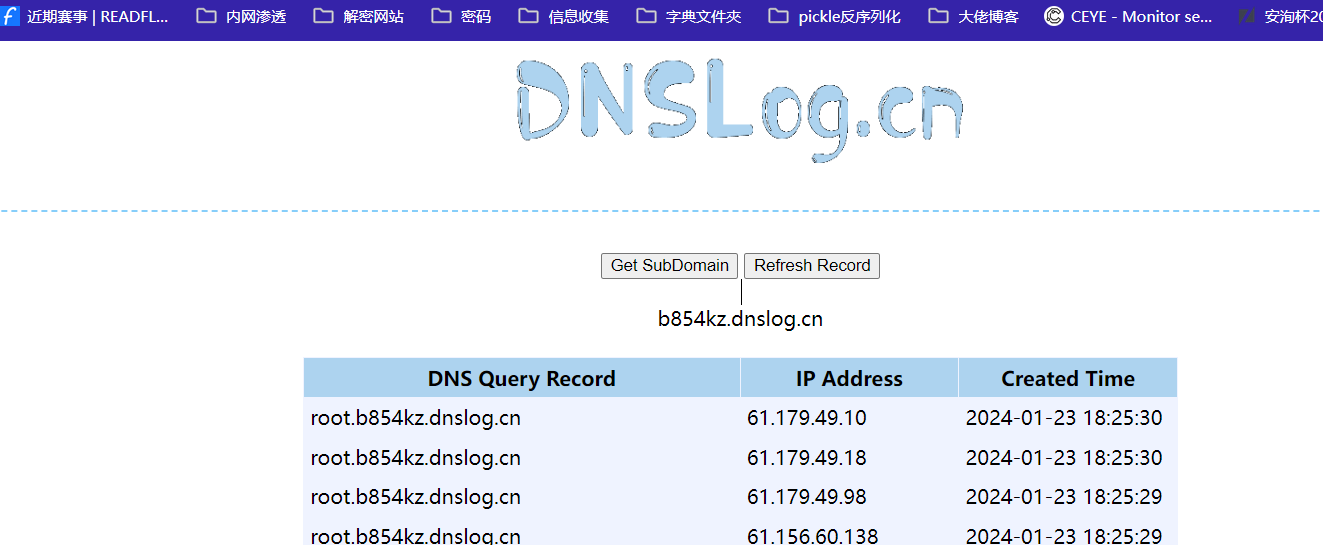The height and width of the screenshot is (545, 1323).
Task: Open the 近期赛事 READFL bookmark
Action: [x=86, y=17]
